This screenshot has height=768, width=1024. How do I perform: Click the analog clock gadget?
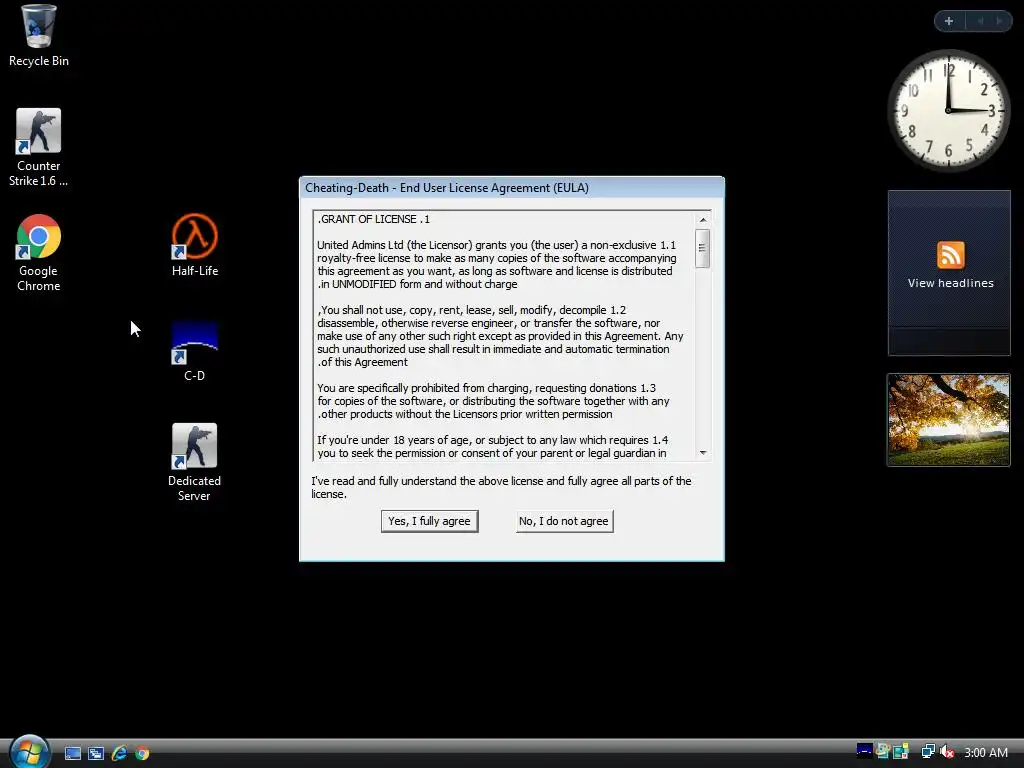pos(948,110)
